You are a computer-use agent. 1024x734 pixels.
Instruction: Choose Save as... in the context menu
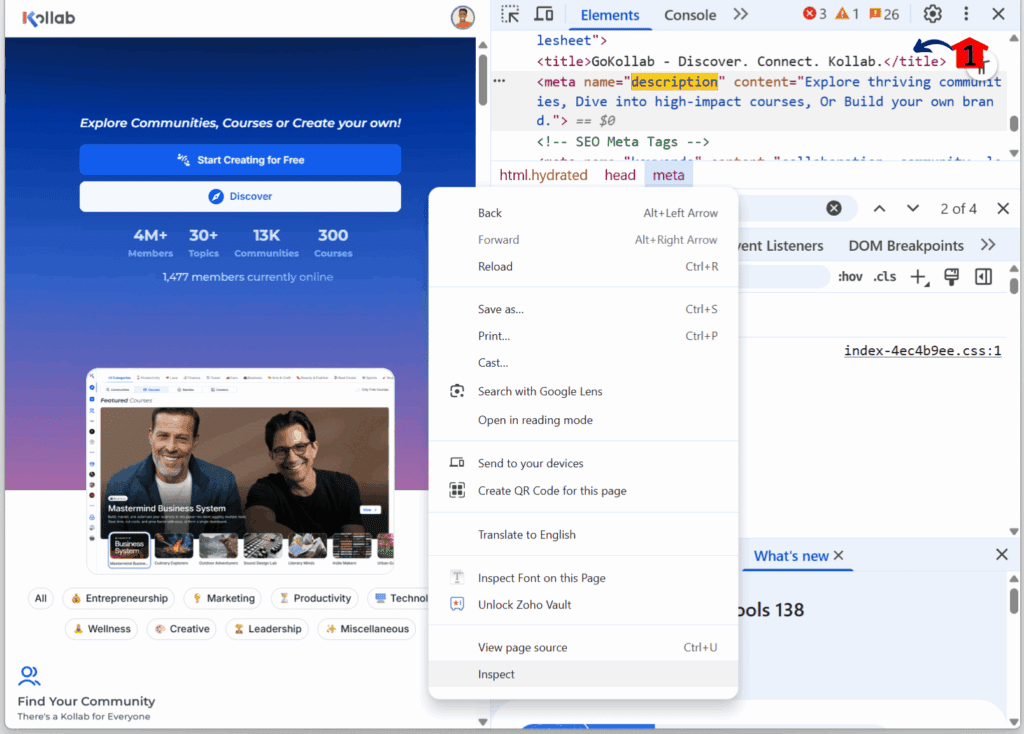pyautogui.click(x=583, y=309)
